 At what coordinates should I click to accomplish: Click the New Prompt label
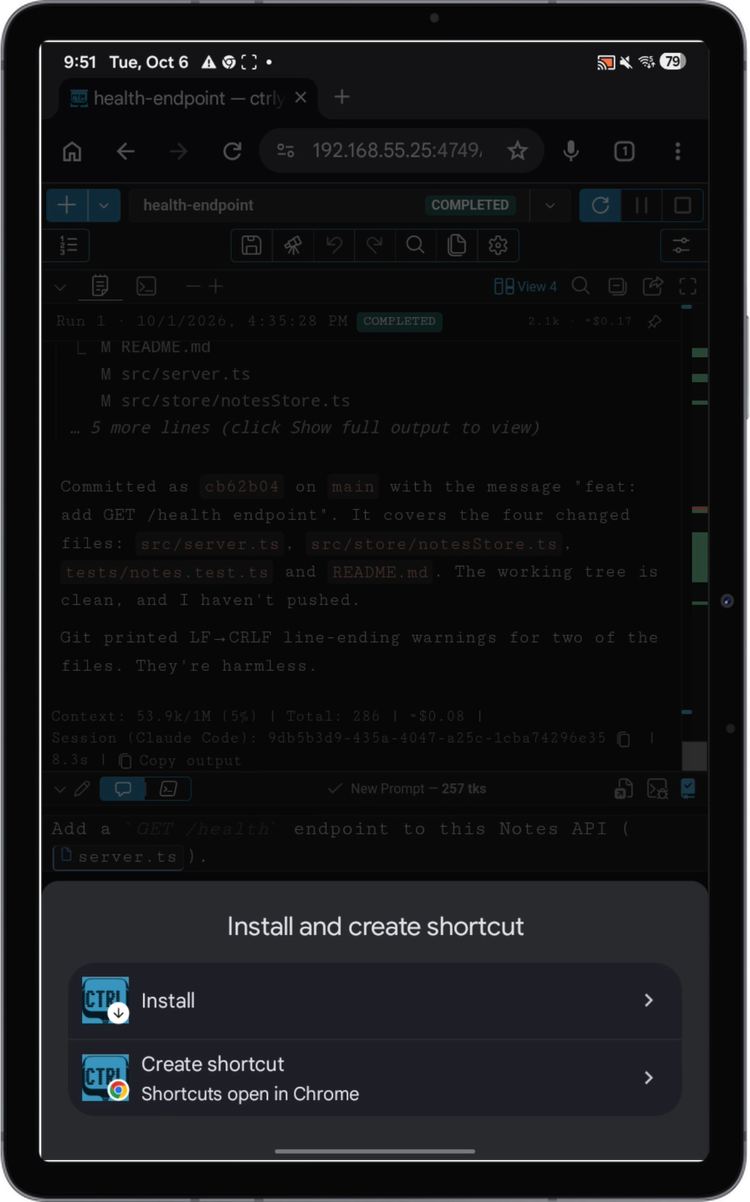[x=407, y=789]
